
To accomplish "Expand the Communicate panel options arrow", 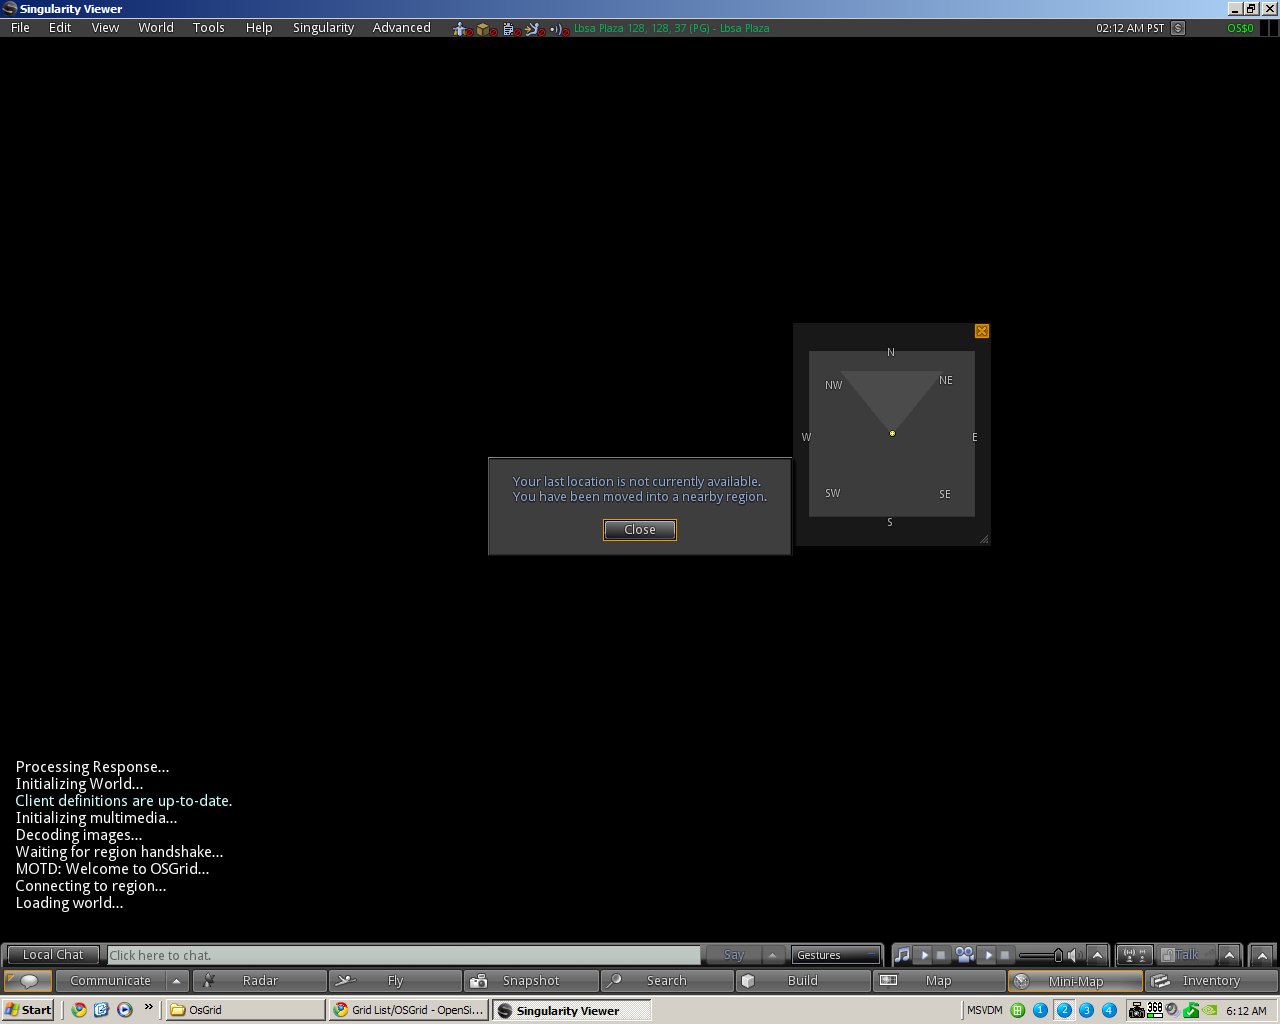I will 177,980.
